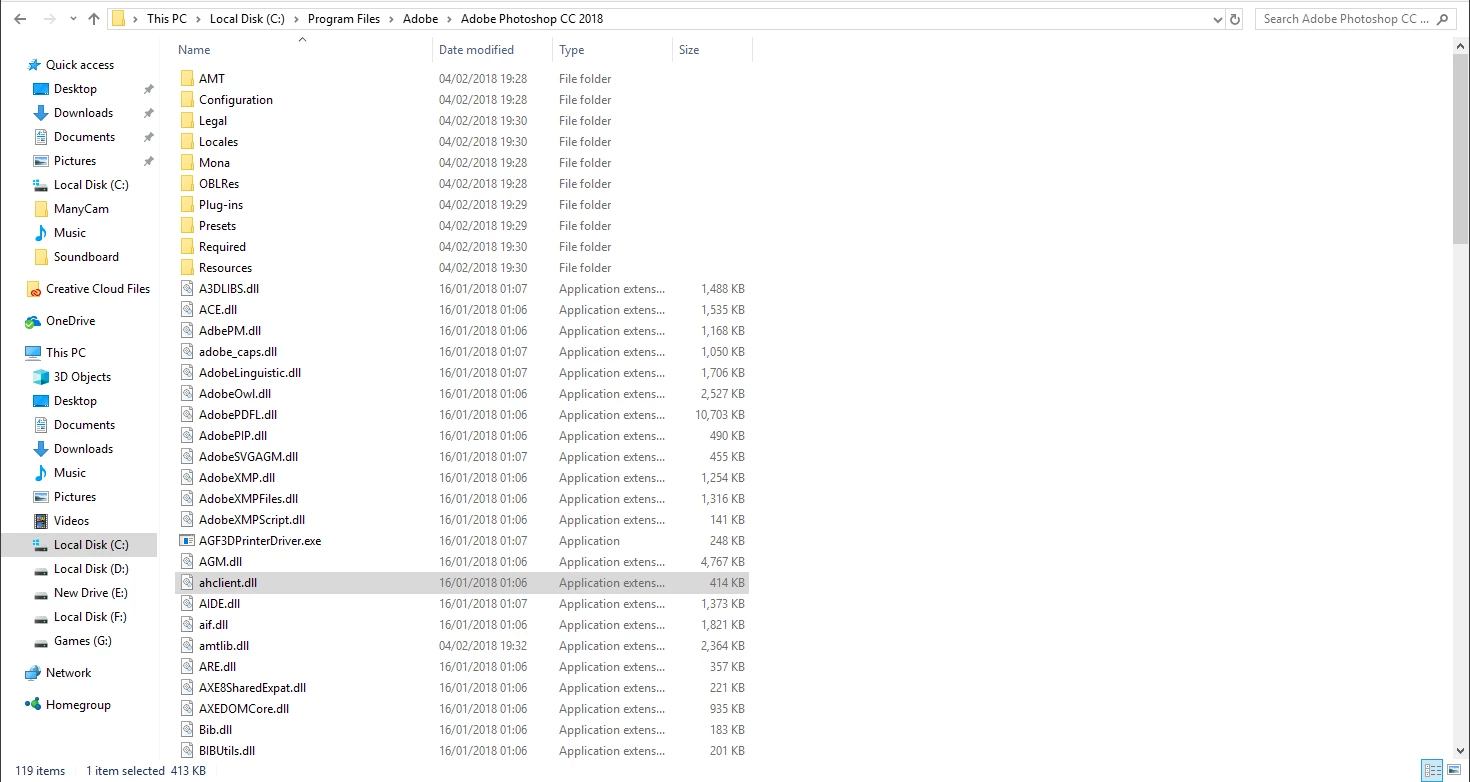Viewport: 1470px width, 782px height.
Task: Select the Network icon in sidebar
Action: click(33, 673)
